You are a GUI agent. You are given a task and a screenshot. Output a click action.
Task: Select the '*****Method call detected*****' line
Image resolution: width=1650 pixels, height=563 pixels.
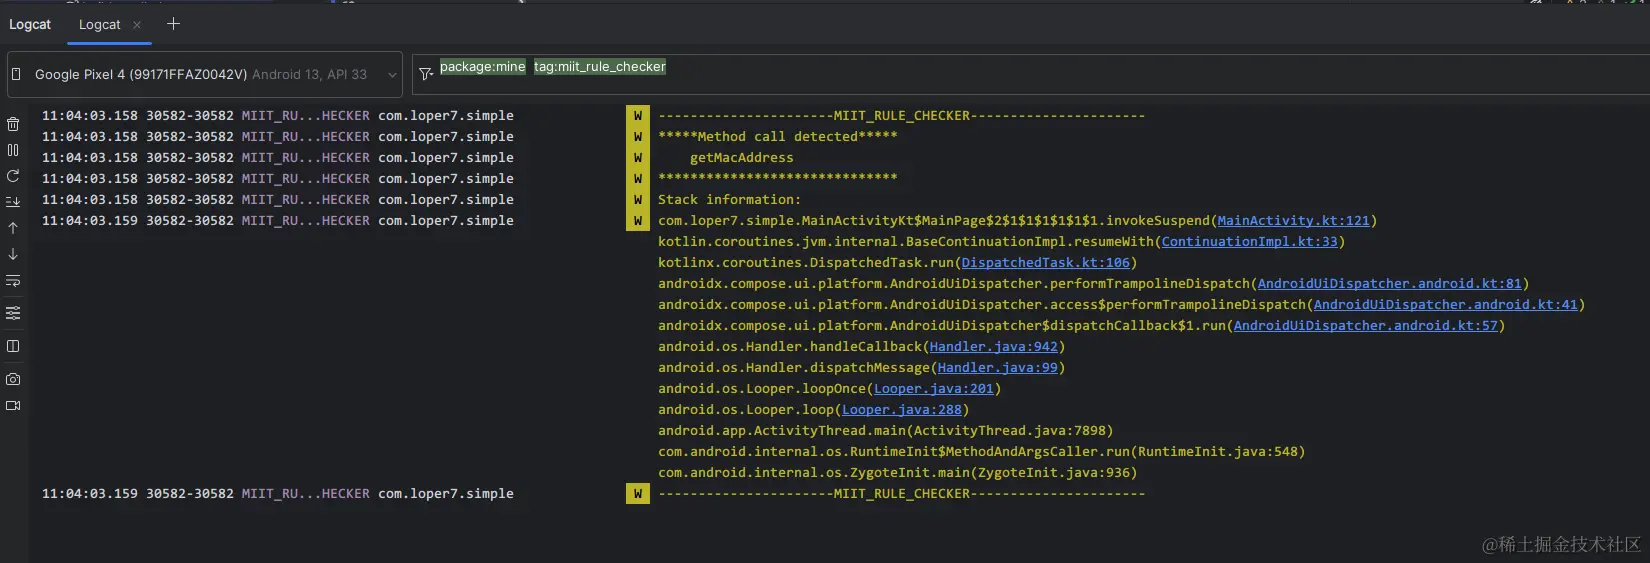[x=777, y=136]
